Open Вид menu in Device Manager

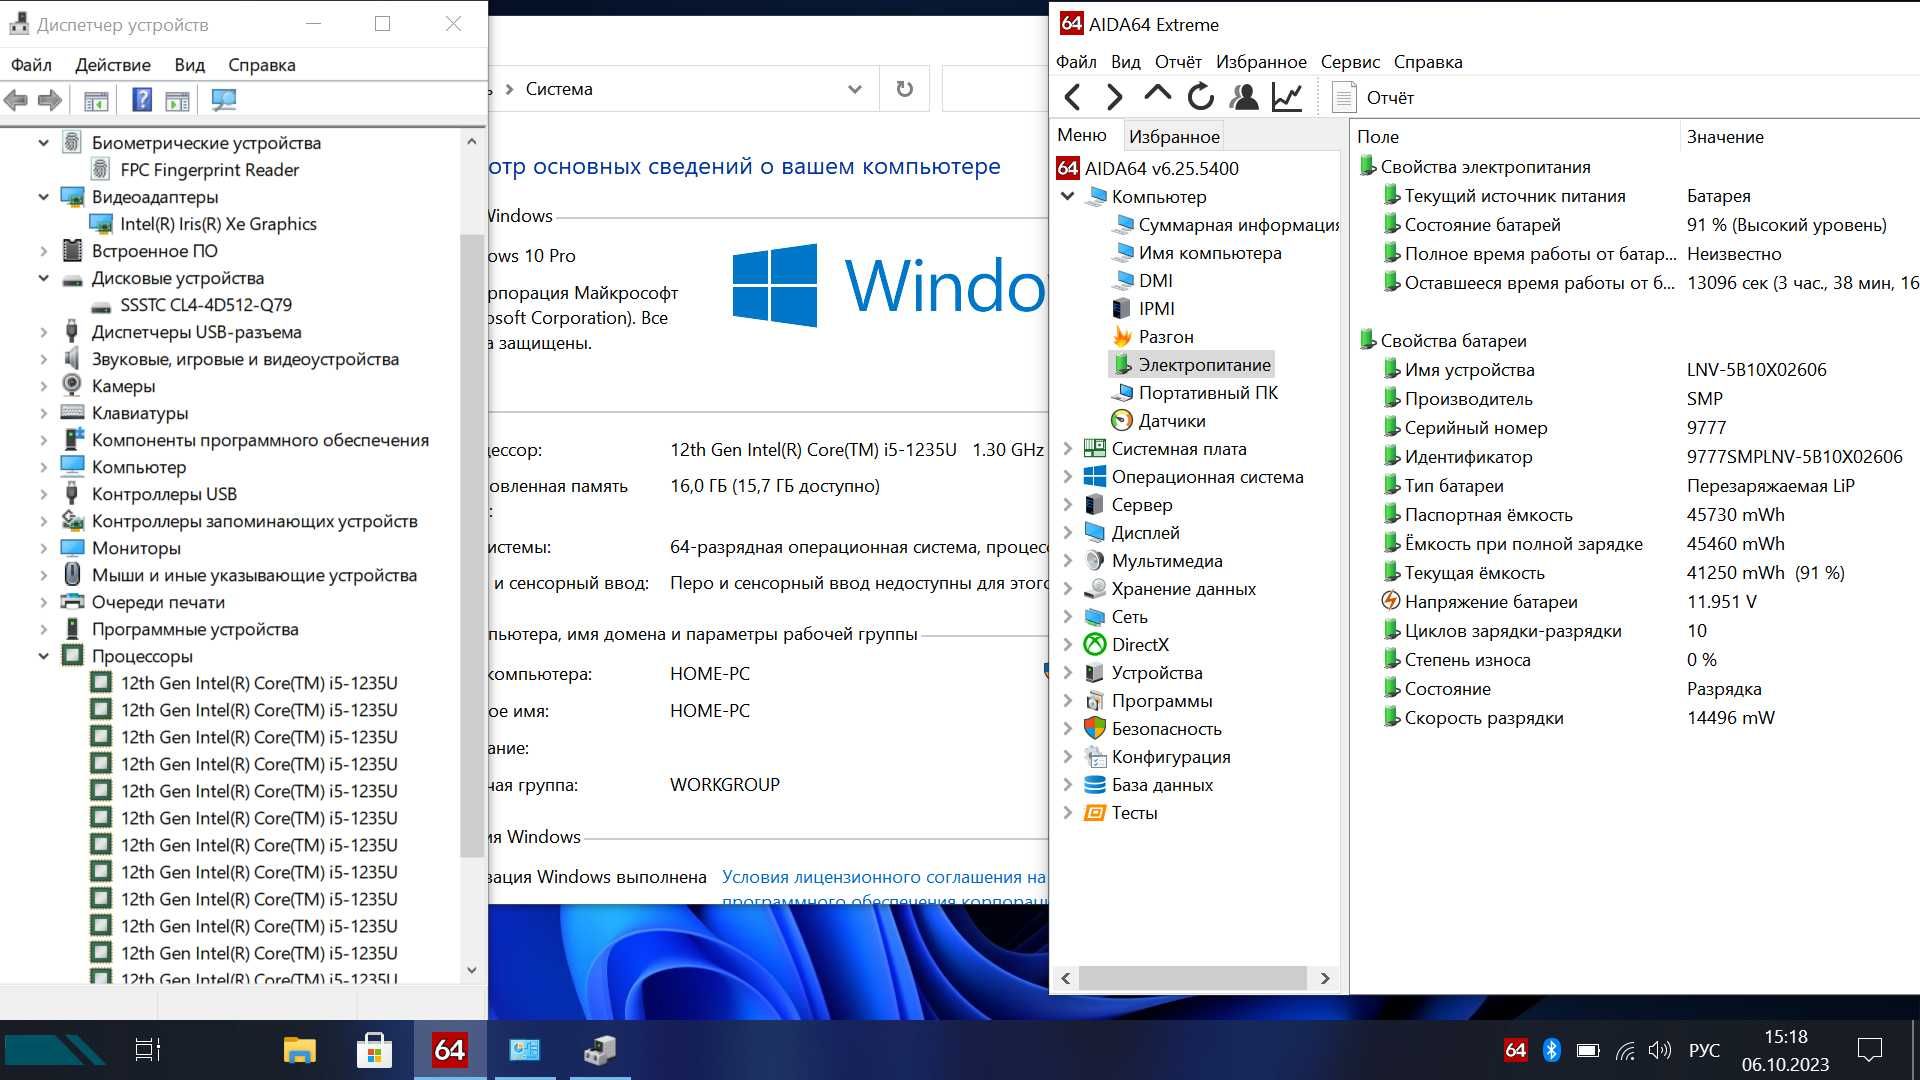click(x=189, y=64)
